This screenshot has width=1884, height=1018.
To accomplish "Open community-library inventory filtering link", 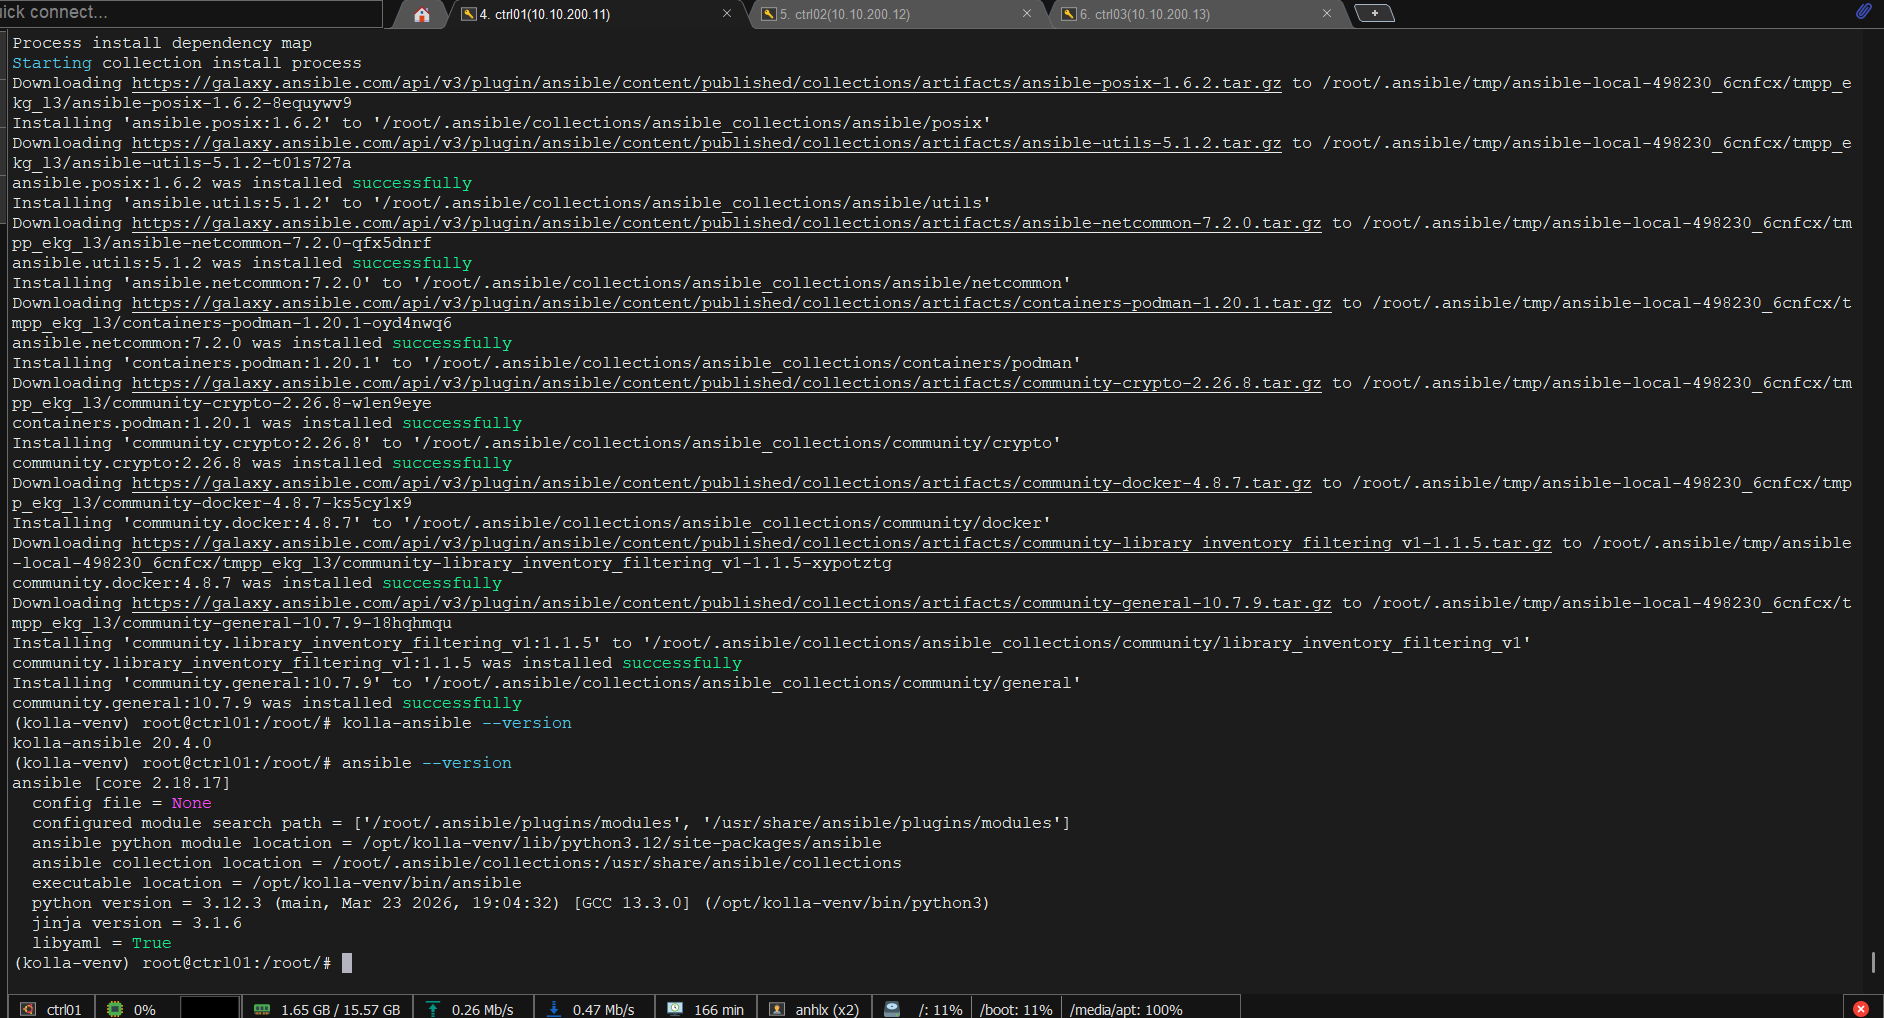I will pyautogui.click(x=841, y=543).
